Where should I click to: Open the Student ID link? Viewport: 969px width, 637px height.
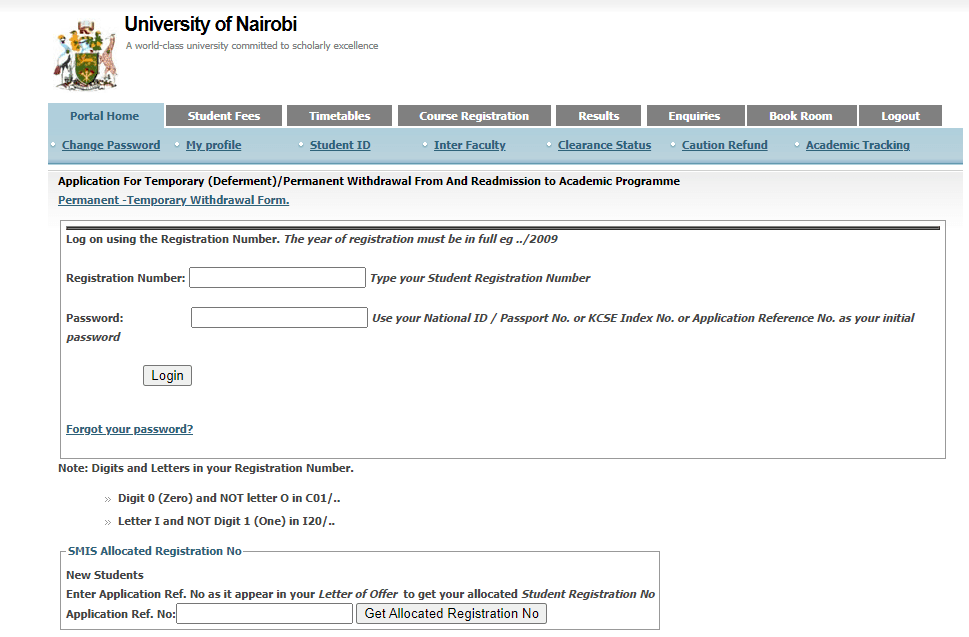[340, 145]
